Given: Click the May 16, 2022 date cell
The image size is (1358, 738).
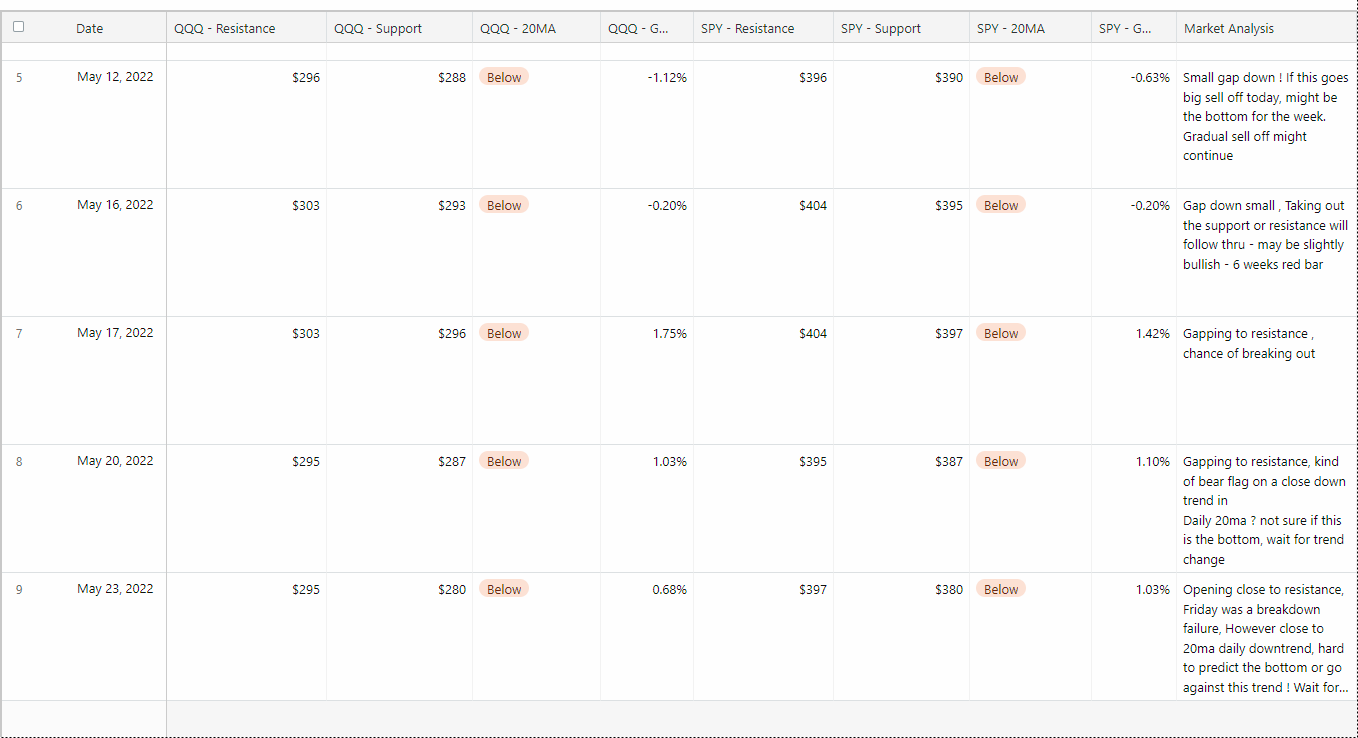Looking at the screenshot, I should 115,205.
